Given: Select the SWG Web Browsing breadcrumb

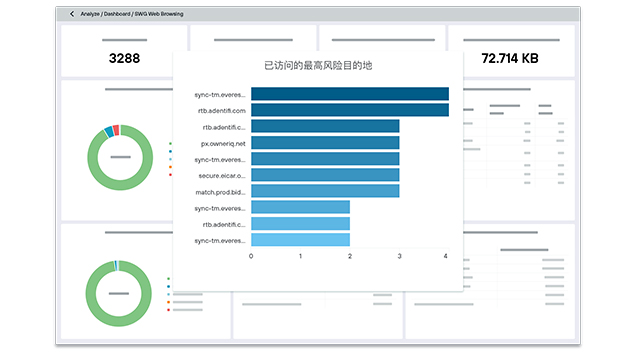Looking at the screenshot, I should pos(159,14).
